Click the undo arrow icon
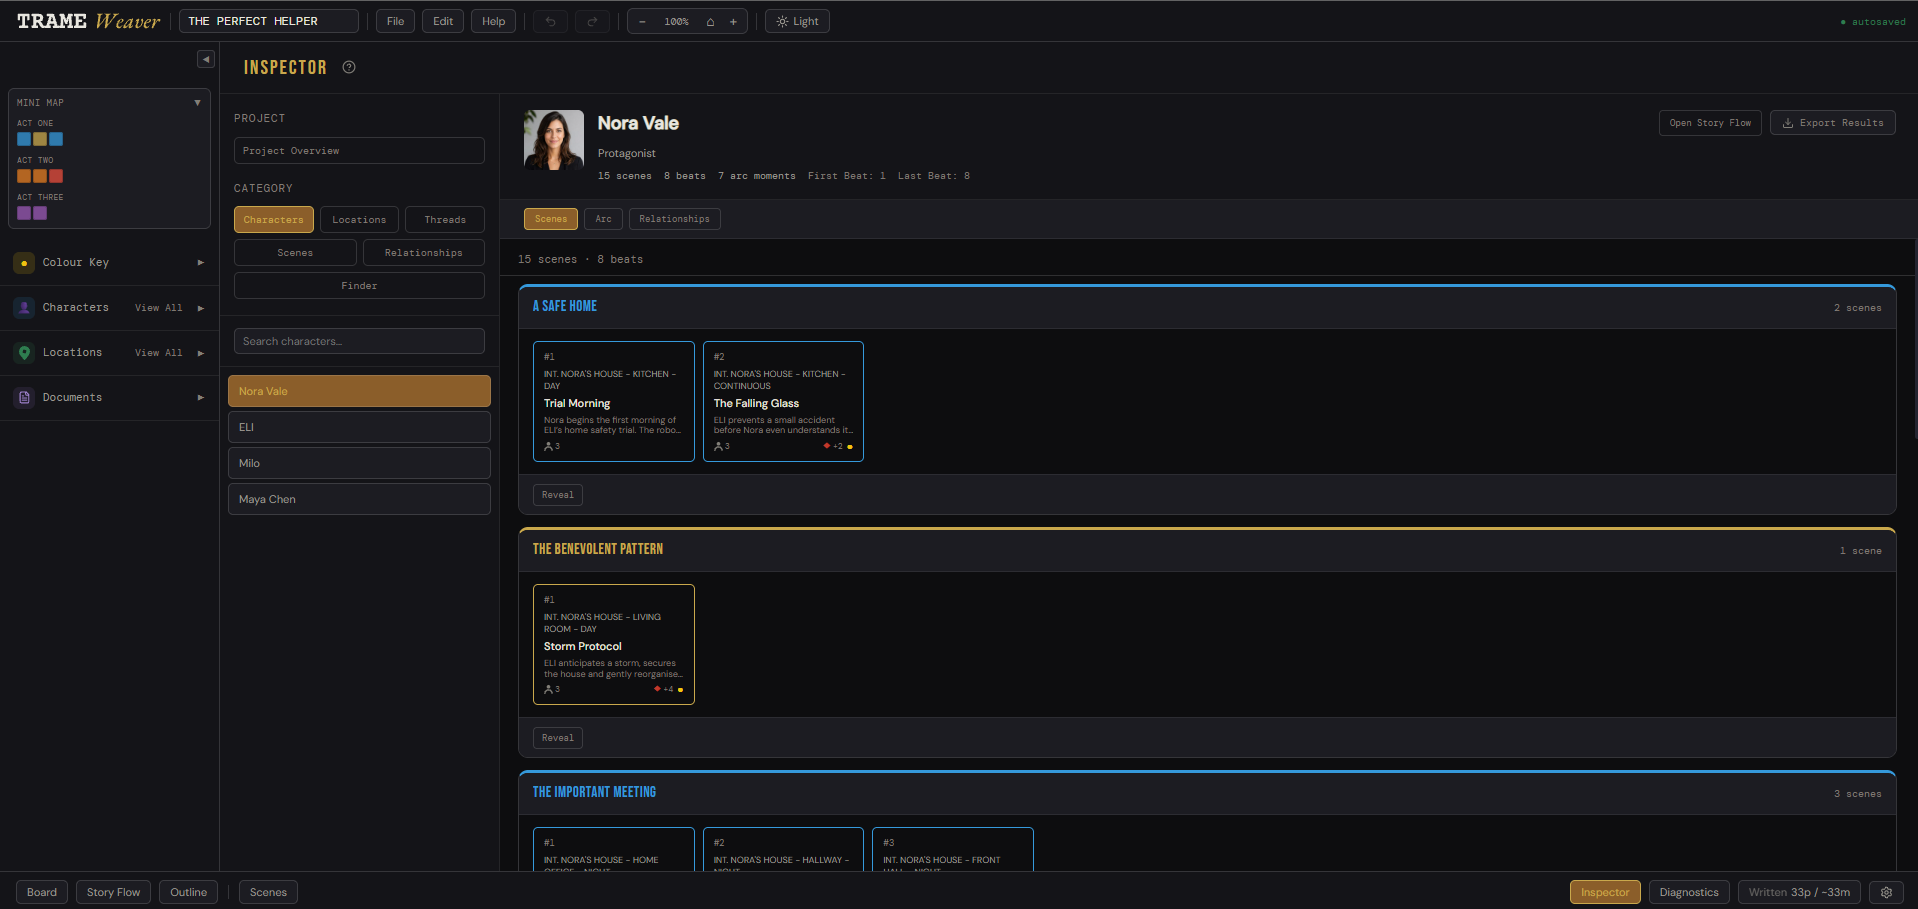1918x909 pixels. [x=550, y=21]
